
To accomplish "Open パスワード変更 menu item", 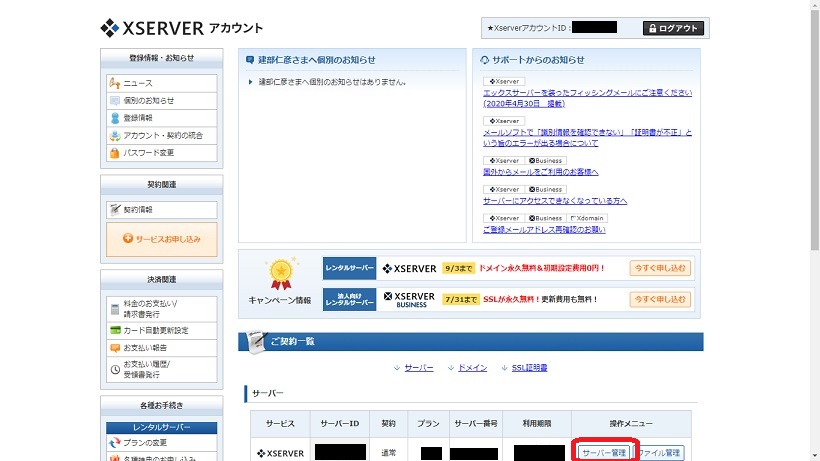I will (x=161, y=153).
